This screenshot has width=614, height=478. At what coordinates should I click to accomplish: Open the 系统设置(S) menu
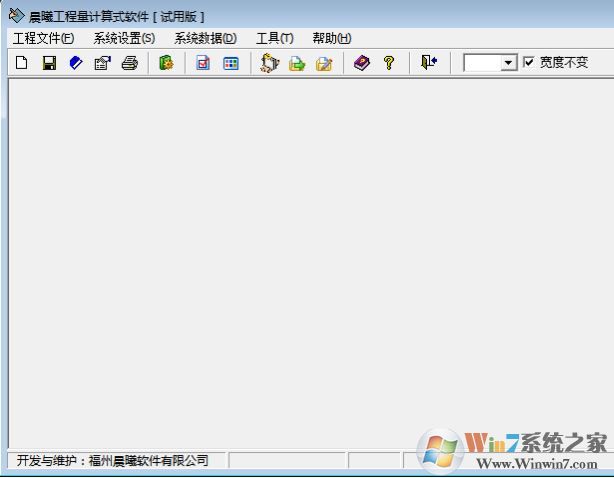pyautogui.click(x=124, y=38)
